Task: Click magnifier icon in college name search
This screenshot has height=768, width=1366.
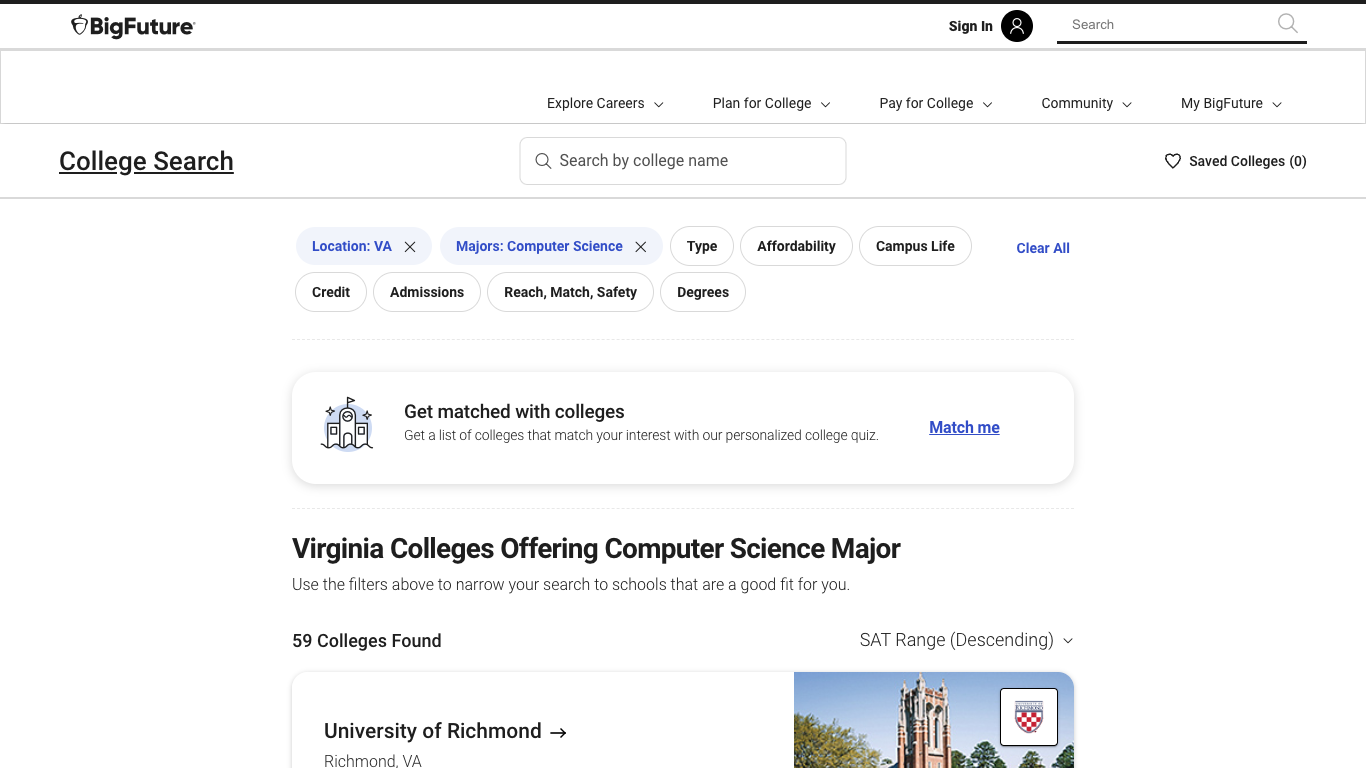Action: point(543,161)
